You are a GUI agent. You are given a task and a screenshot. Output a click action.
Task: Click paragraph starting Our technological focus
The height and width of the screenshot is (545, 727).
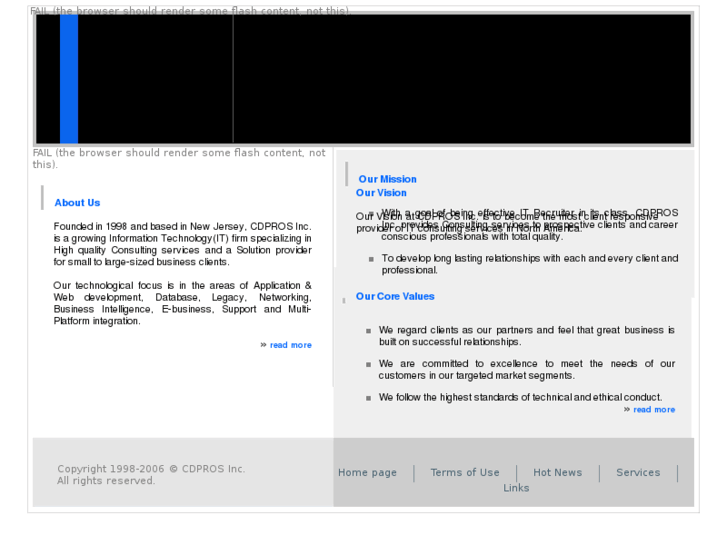coord(182,303)
